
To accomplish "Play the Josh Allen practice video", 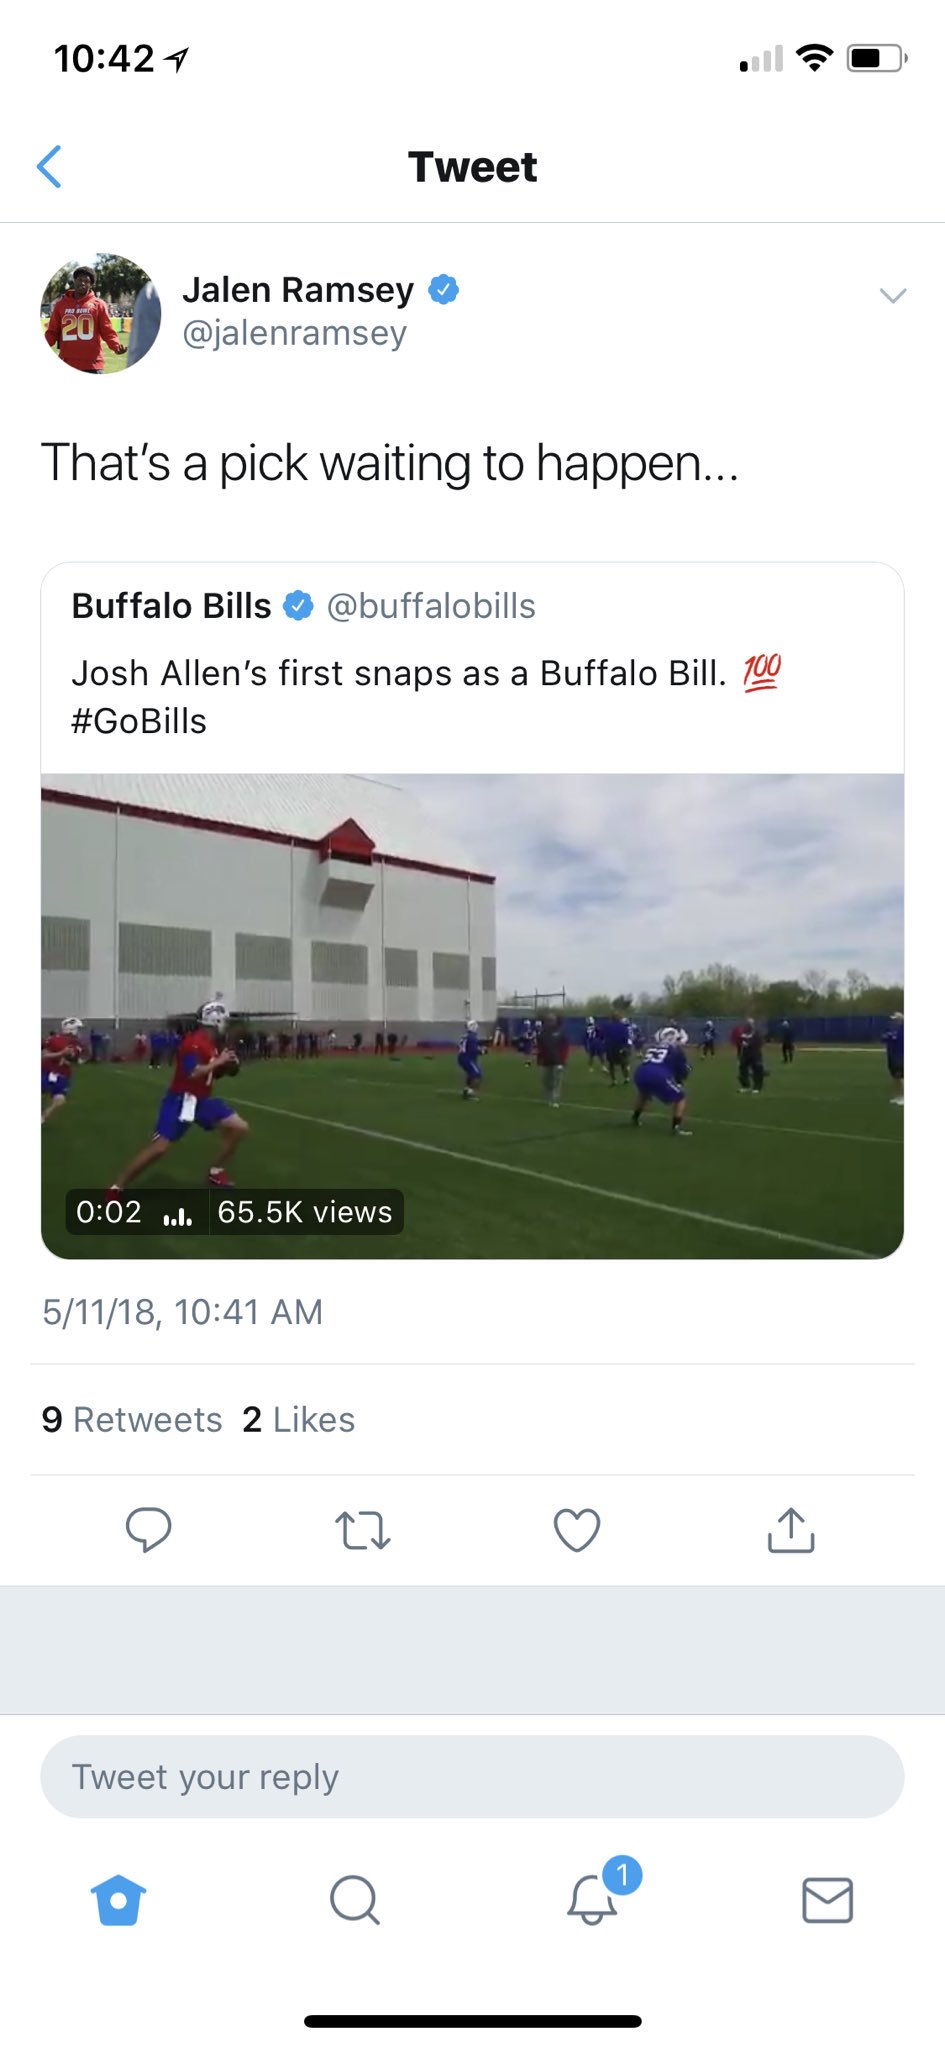I will [x=472, y=1015].
